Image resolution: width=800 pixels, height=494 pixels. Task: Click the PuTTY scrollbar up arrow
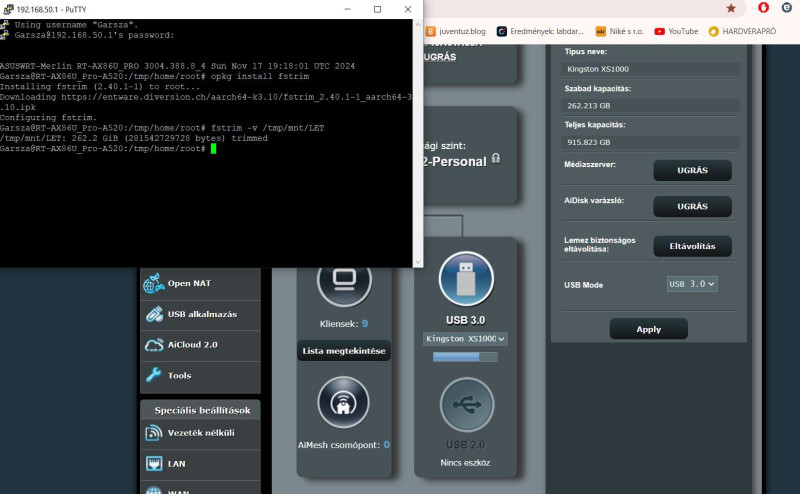[418, 24]
